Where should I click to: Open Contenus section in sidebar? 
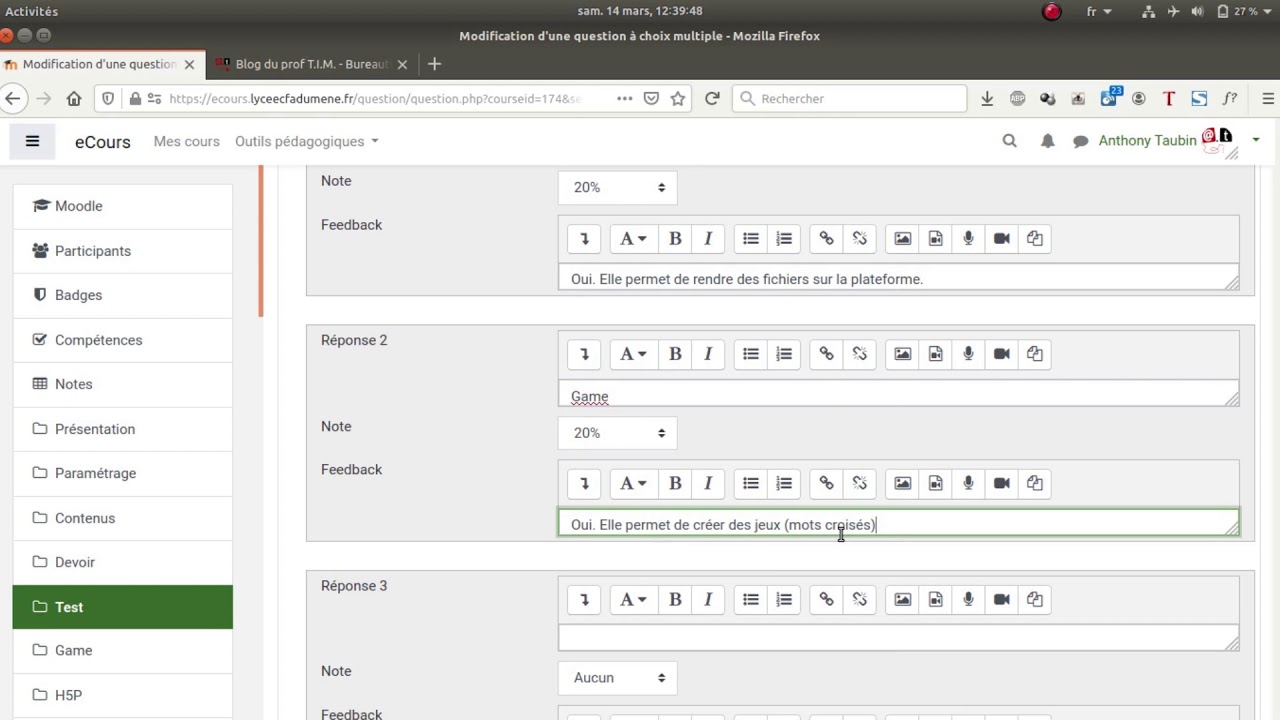click(x=122, y=518)
